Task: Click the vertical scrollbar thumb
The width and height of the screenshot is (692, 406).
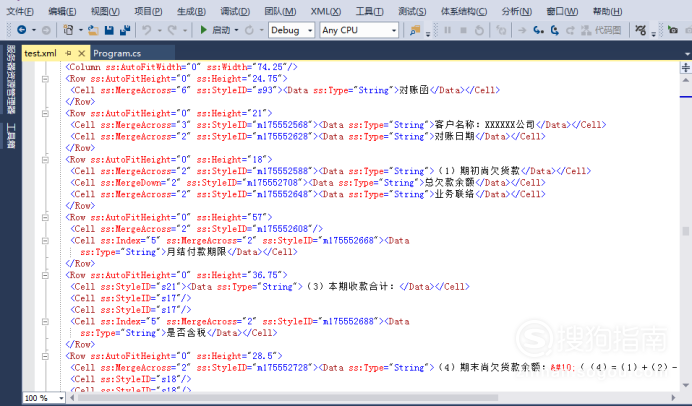Action: coord(685,231)
